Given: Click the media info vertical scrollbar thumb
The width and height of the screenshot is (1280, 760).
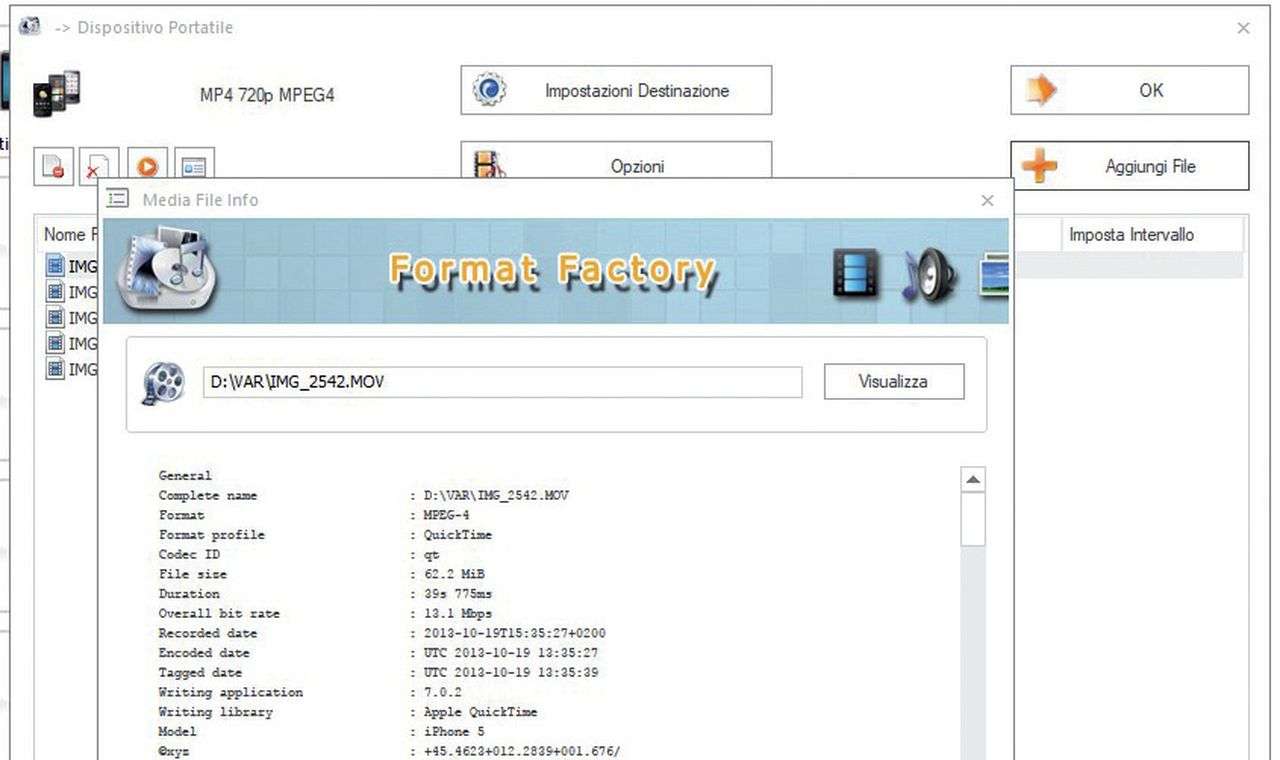Looking at the screenshot, I should coord(973,520).
